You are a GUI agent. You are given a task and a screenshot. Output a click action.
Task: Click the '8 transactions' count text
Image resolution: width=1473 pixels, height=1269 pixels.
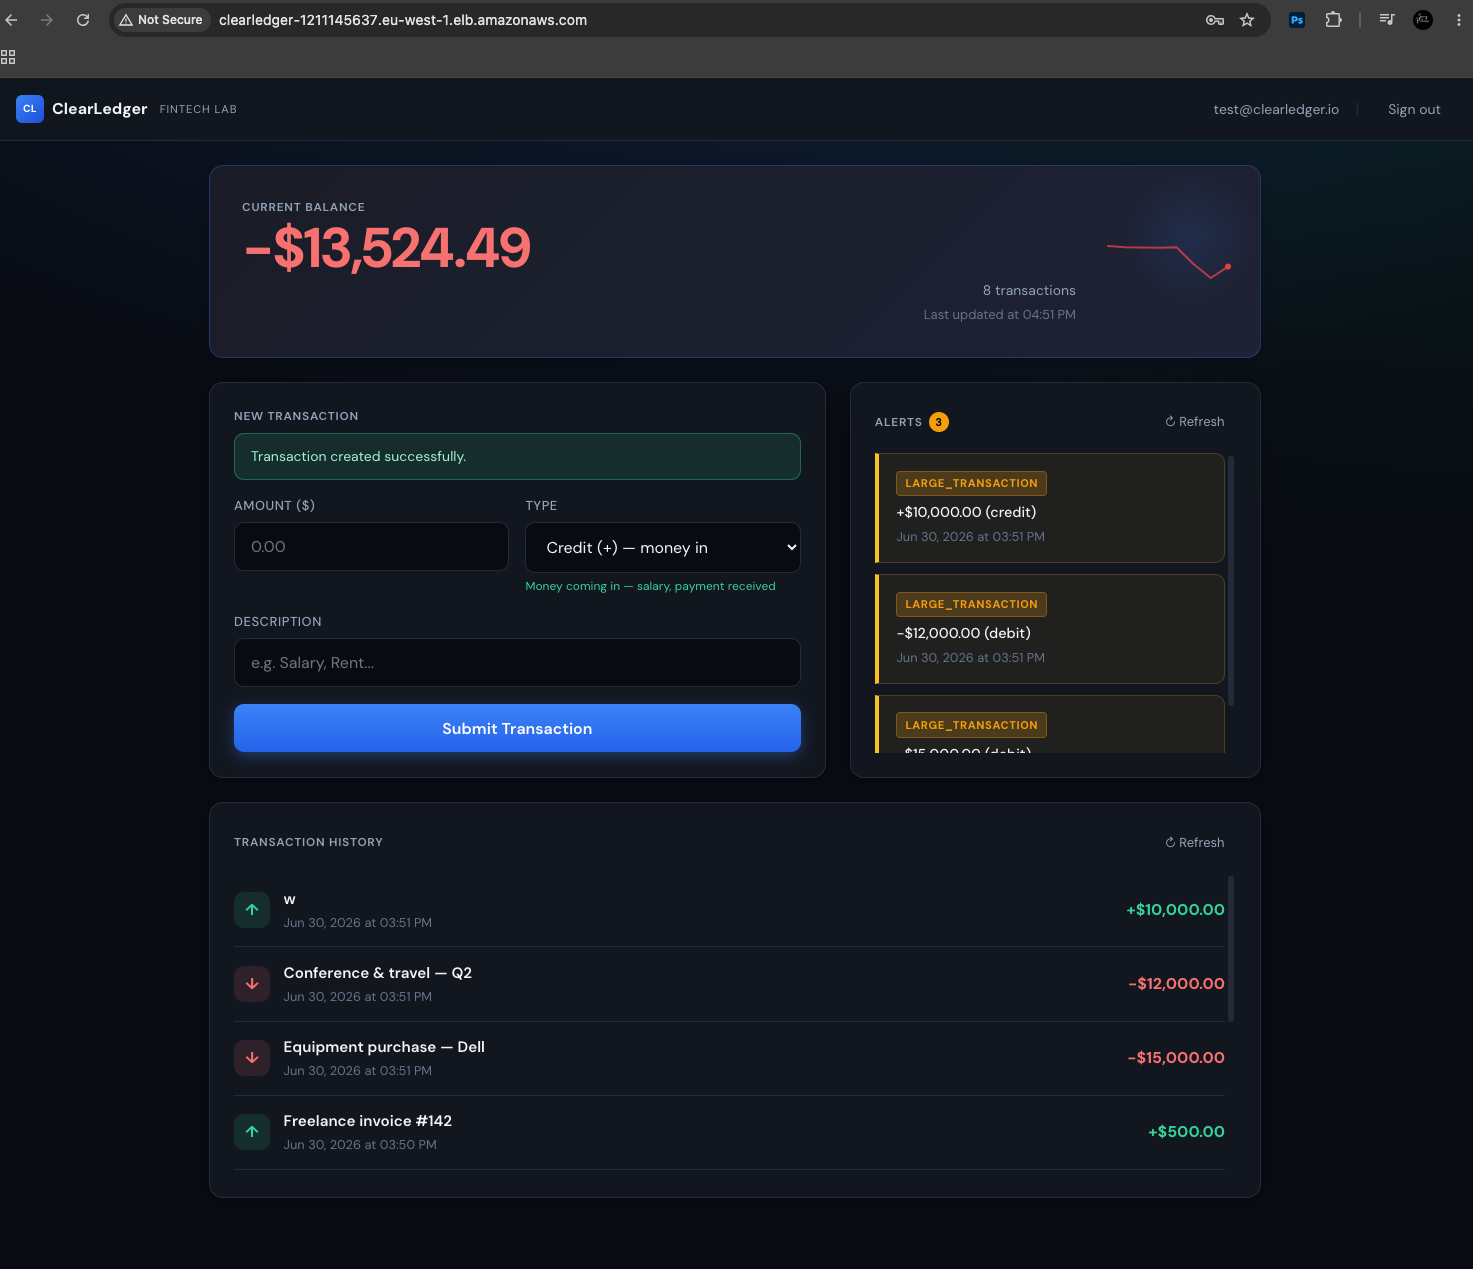[x=1029, y=291]
